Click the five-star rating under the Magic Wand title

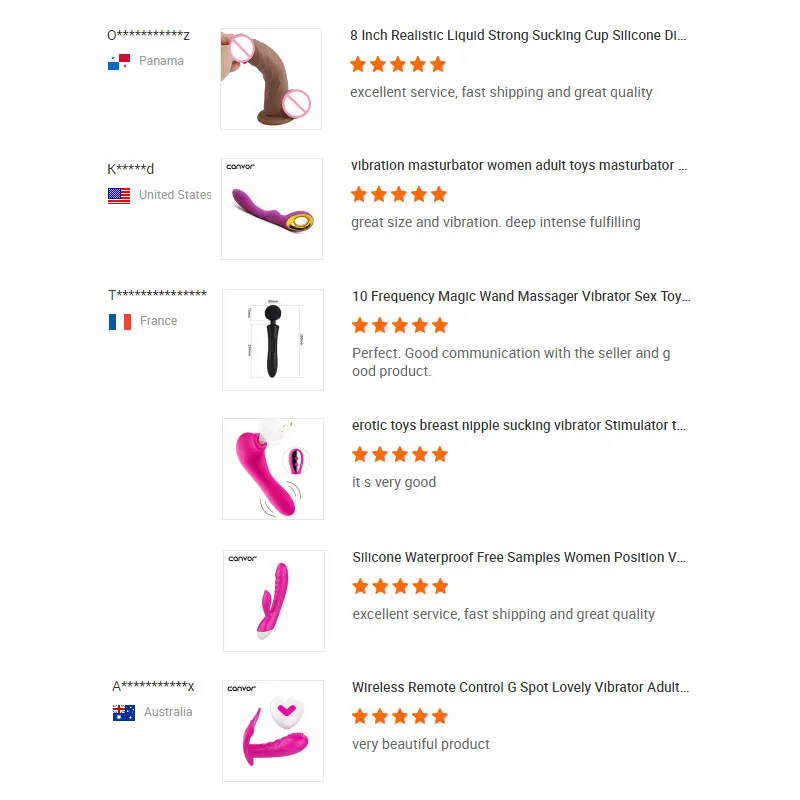coord(399,325)
